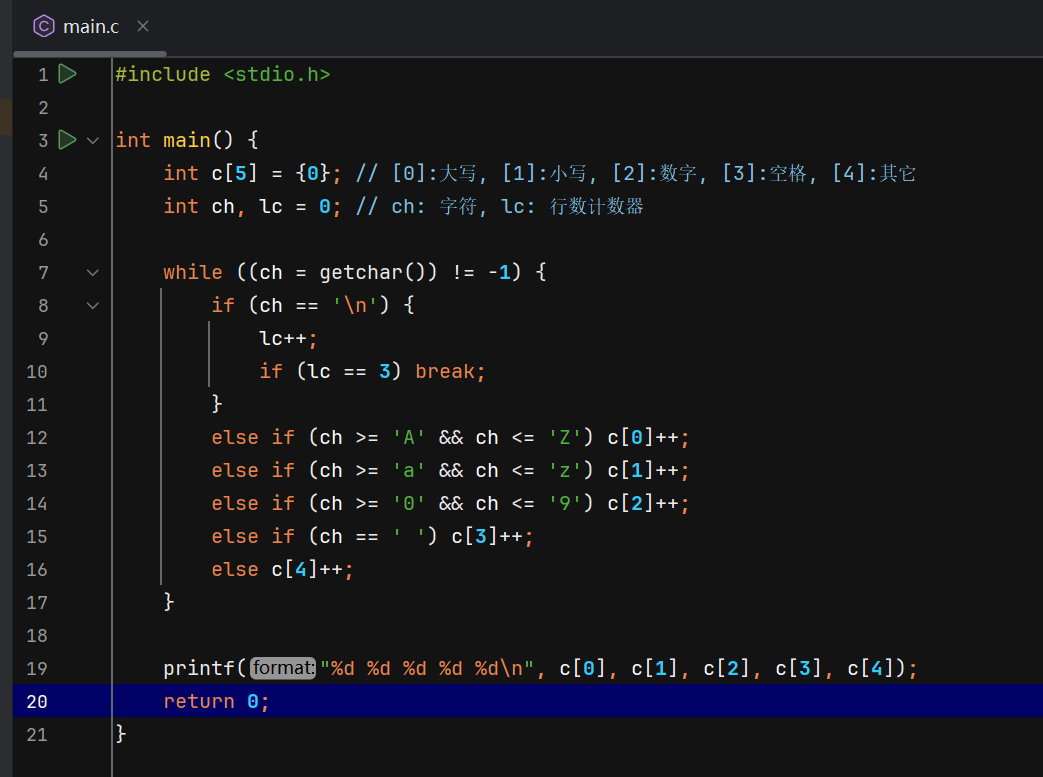Click line number 10 in the gutter
Image resolution: width=1043 pixels, height=777 pixels.
click(x=37, y=371)
